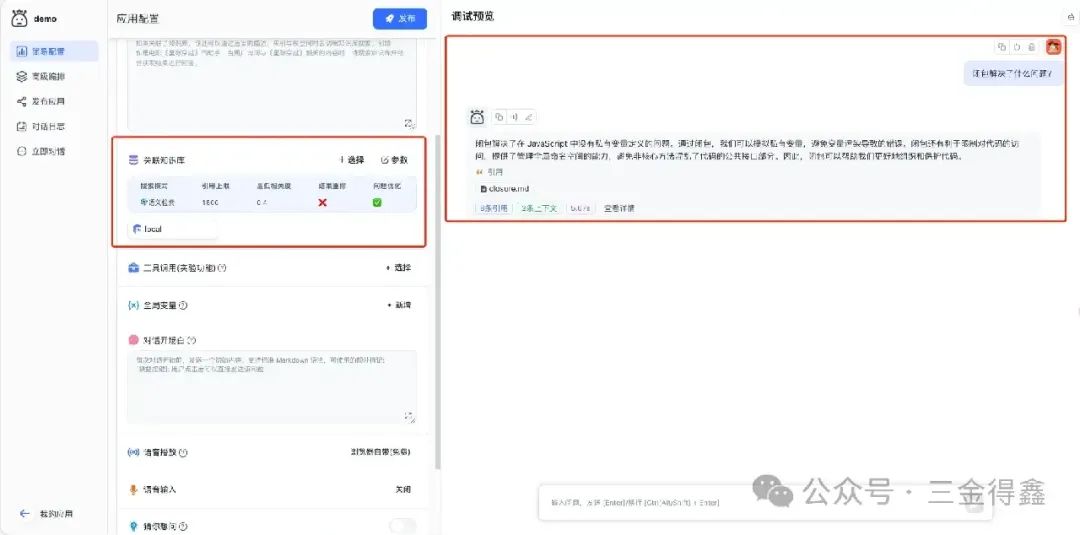This screenshot has width=1080, height=535.
Task: Click into the top prompt text area
Action: pos(271,84)
